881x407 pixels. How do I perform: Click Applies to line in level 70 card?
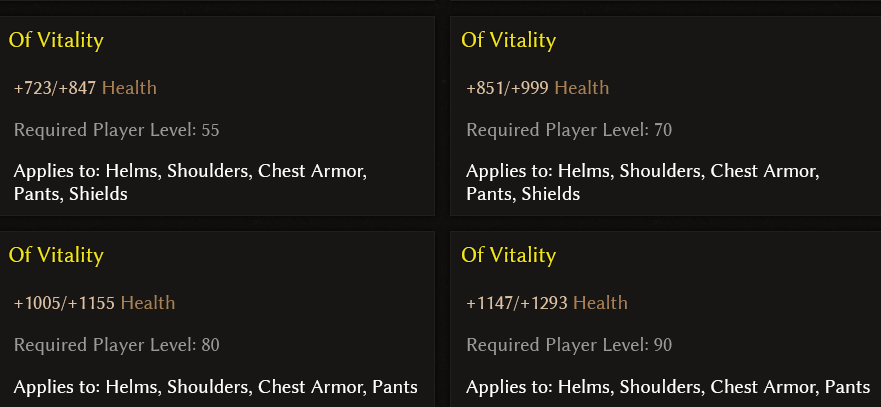[643, 182]
